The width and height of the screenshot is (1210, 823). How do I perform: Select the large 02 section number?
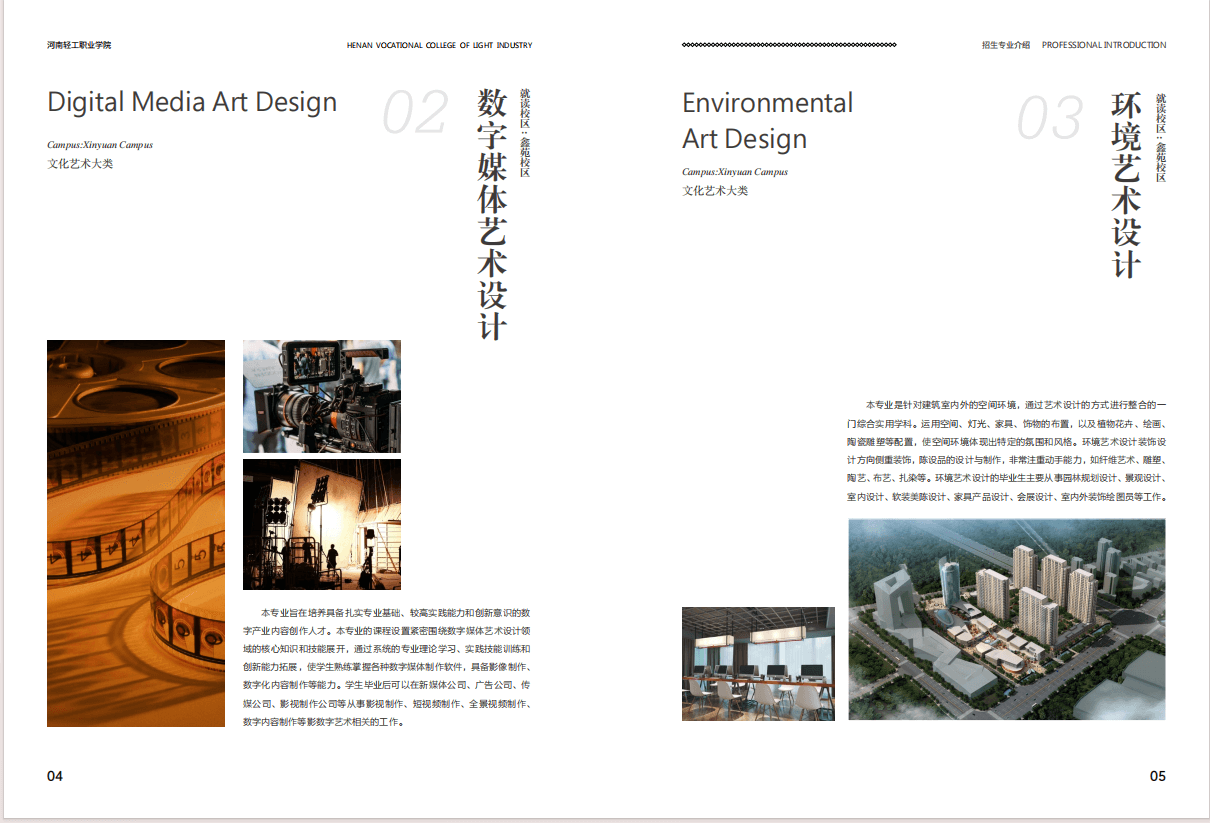(414, 114)
